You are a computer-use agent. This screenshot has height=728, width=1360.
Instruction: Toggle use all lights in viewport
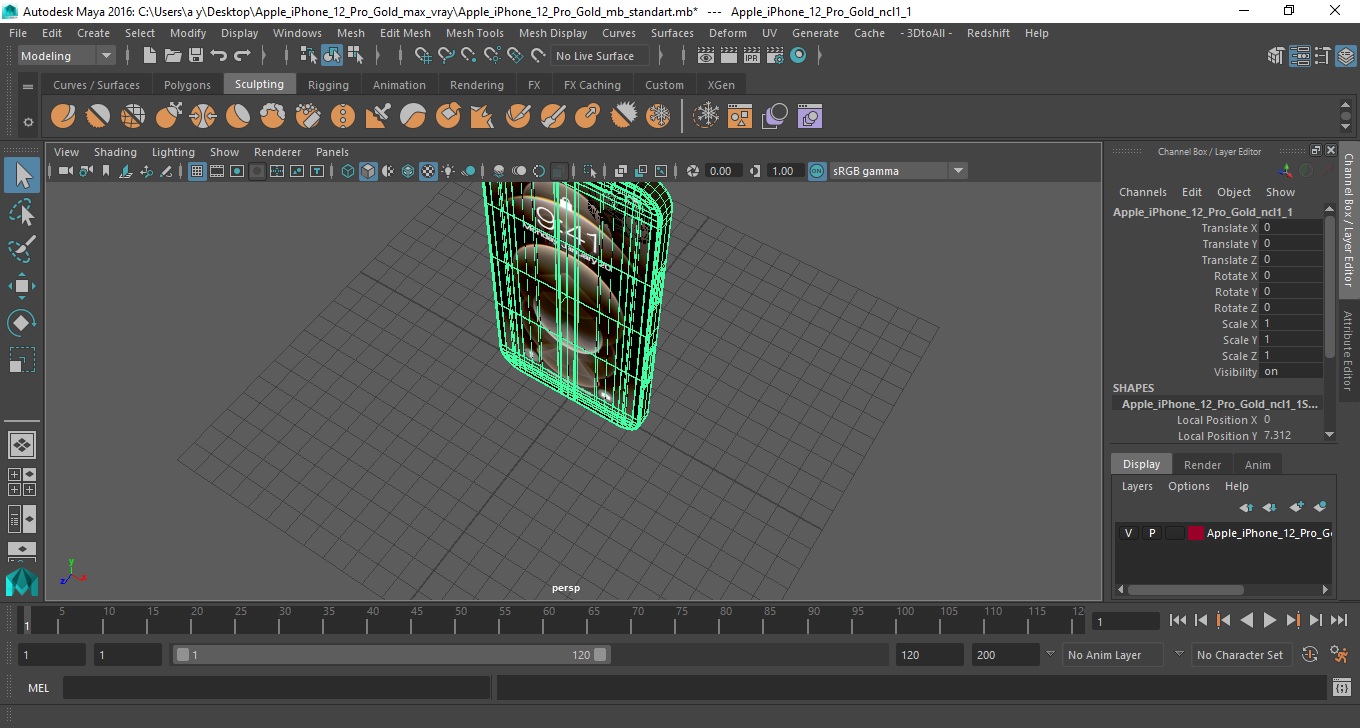click(x=448, y=171)
